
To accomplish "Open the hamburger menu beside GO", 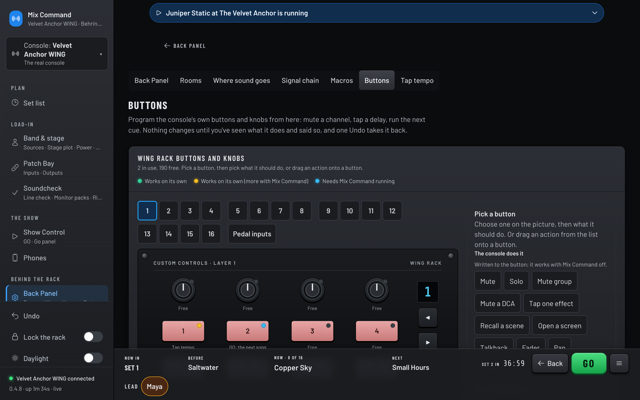I will point(619,363).
